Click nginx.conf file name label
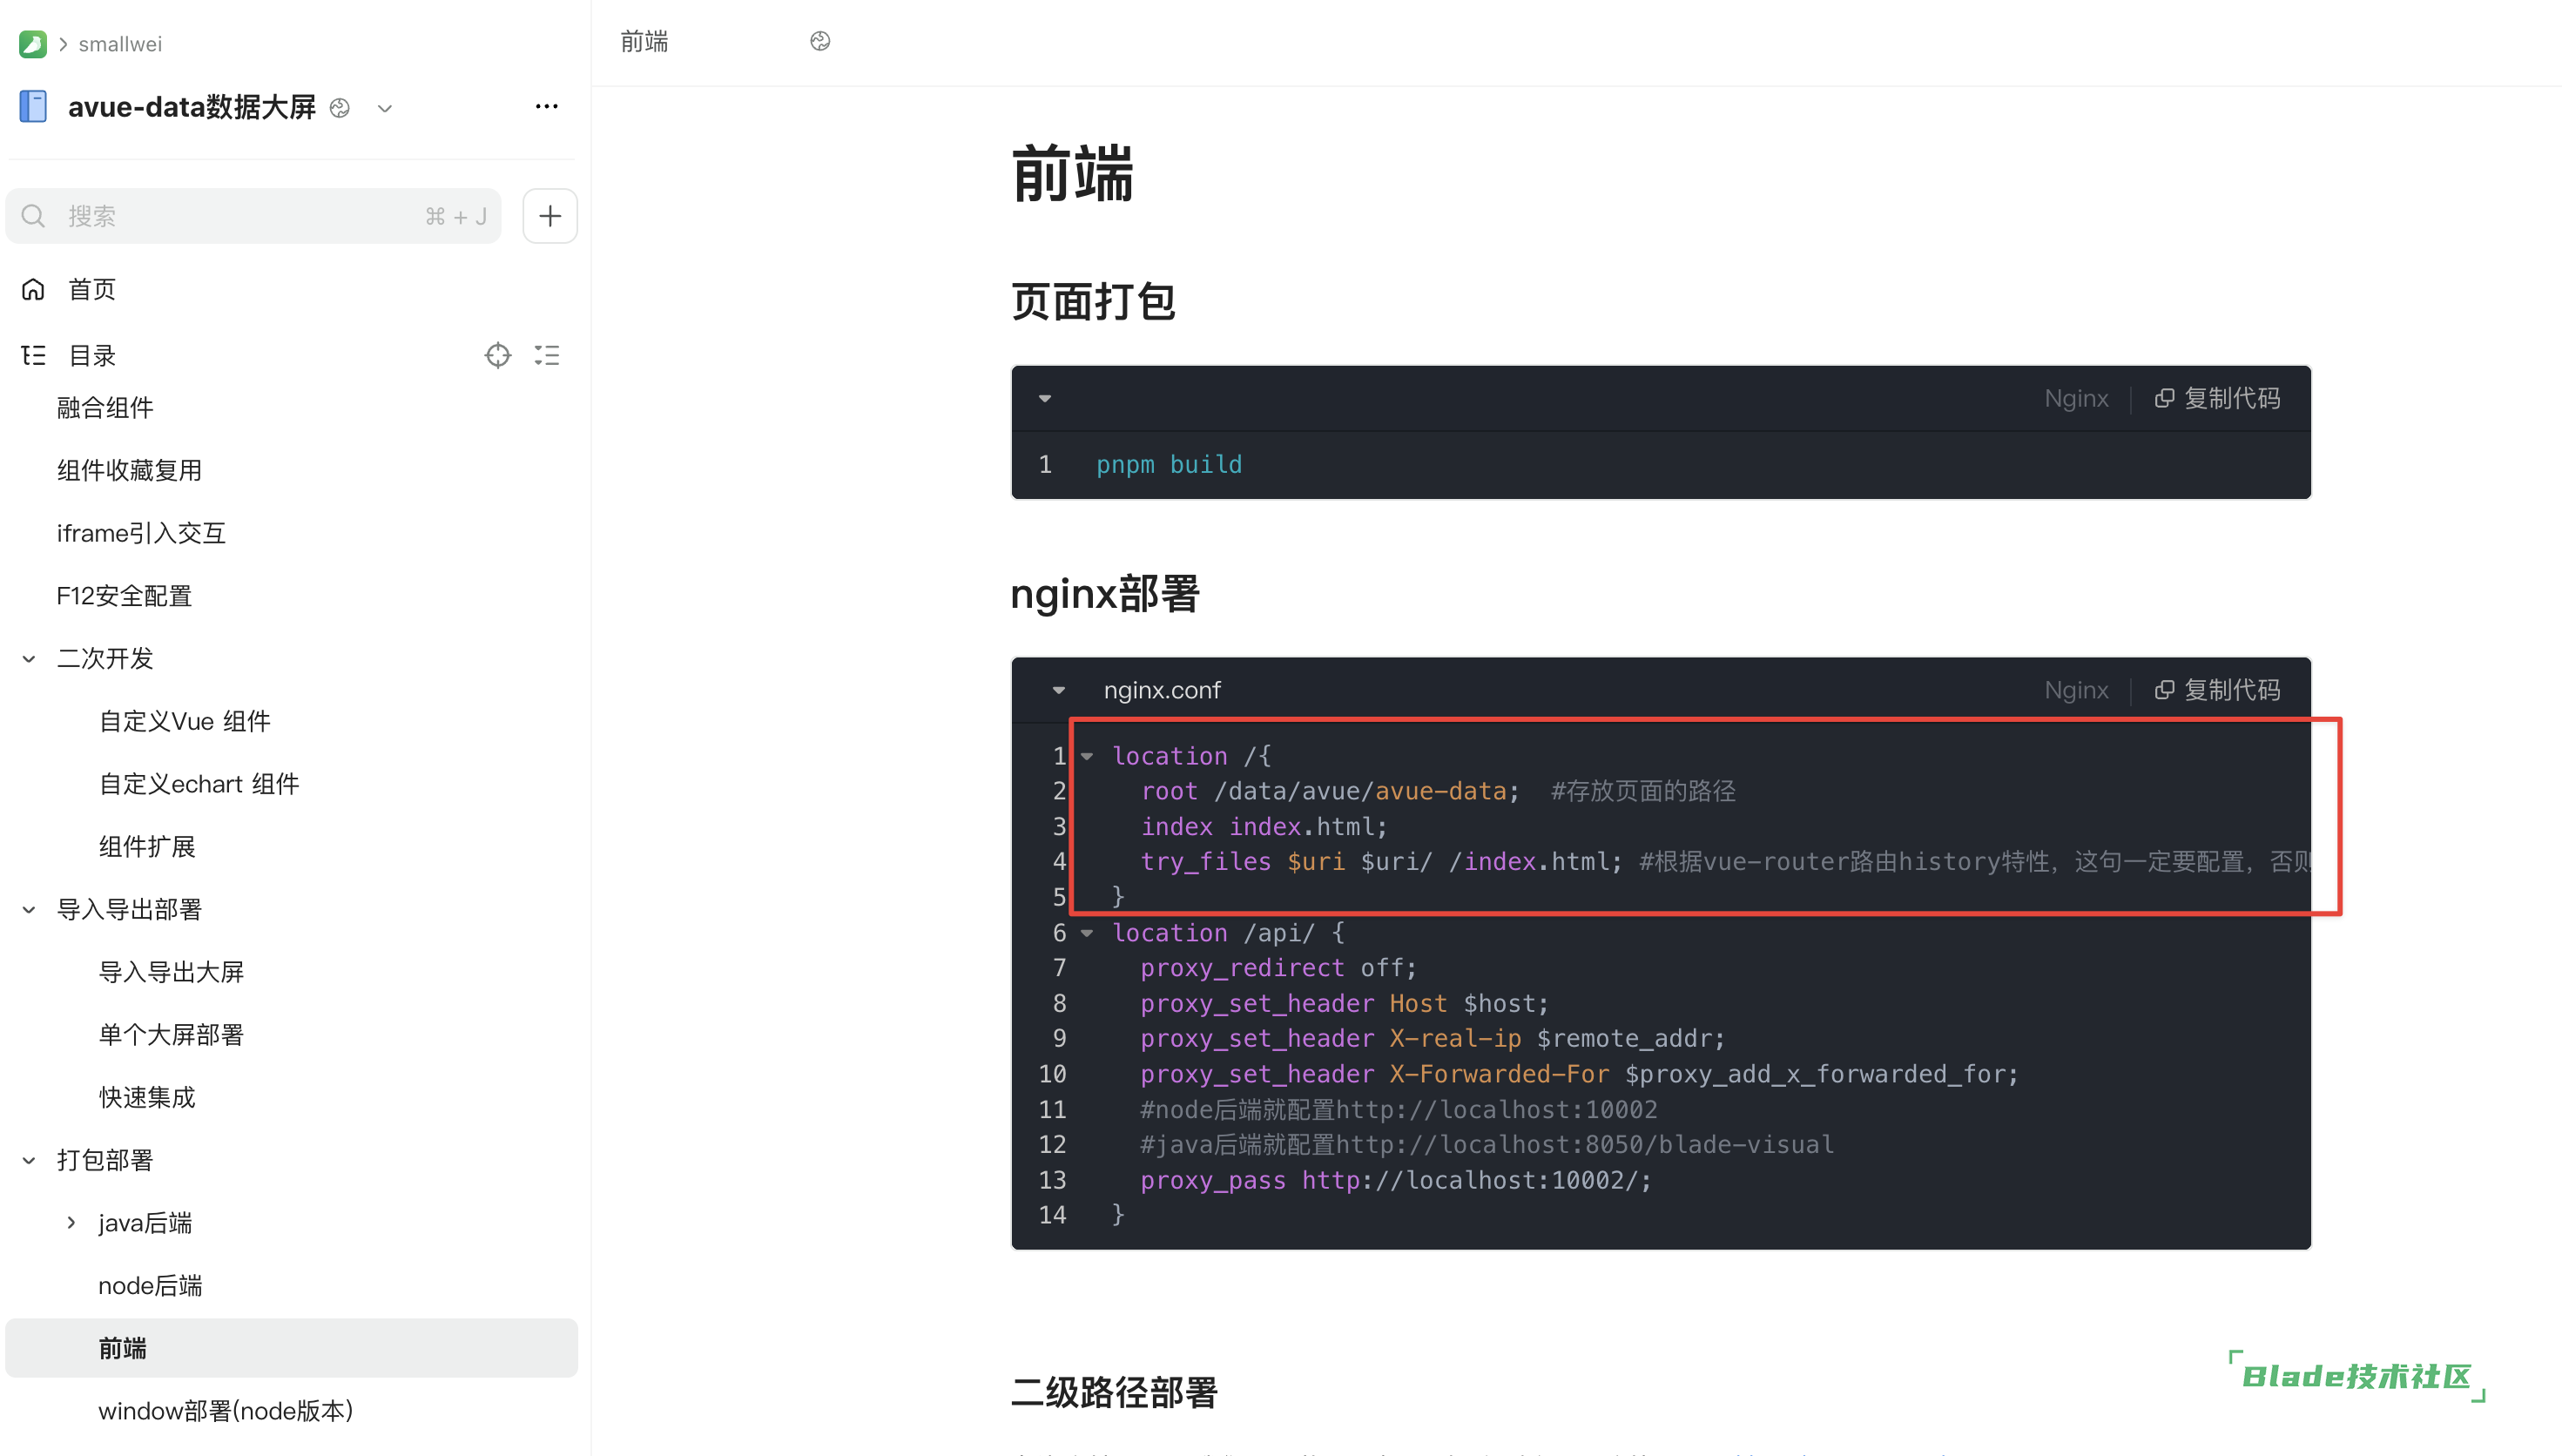 1162,690
